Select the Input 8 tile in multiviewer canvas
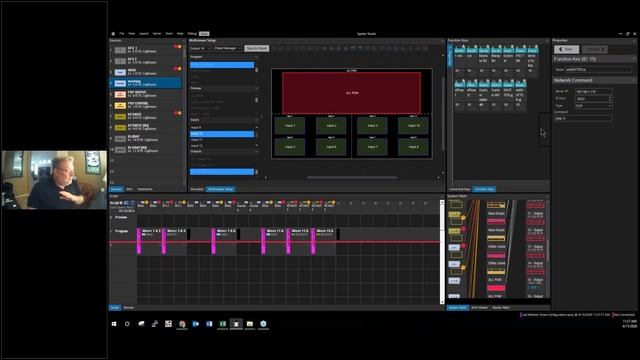640x360 pixels. [x=413, y=147]
